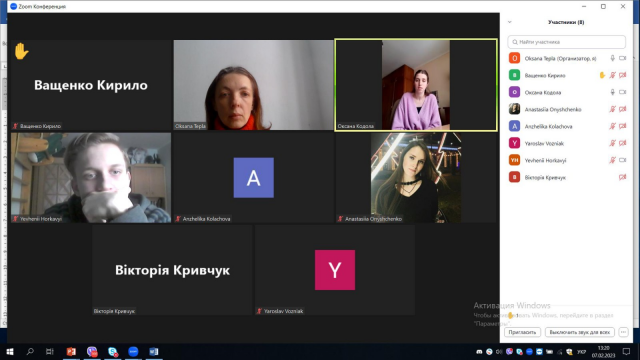640x360 pixels.
Task: Click the Пригласить button
Action: [522, 332]
